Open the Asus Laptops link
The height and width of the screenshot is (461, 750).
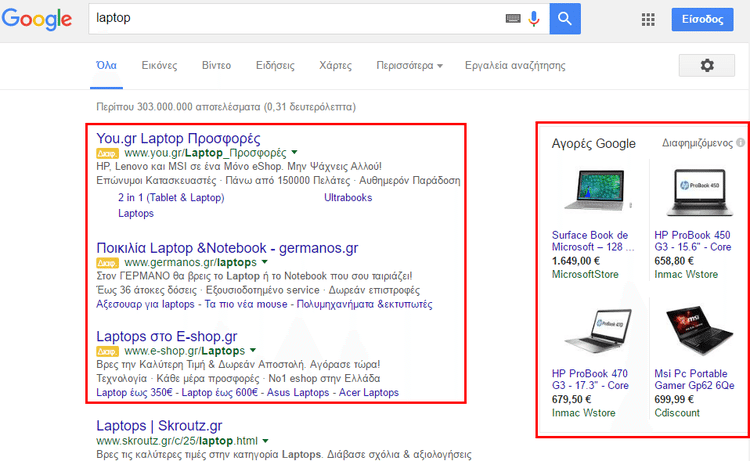click(298, 393)
